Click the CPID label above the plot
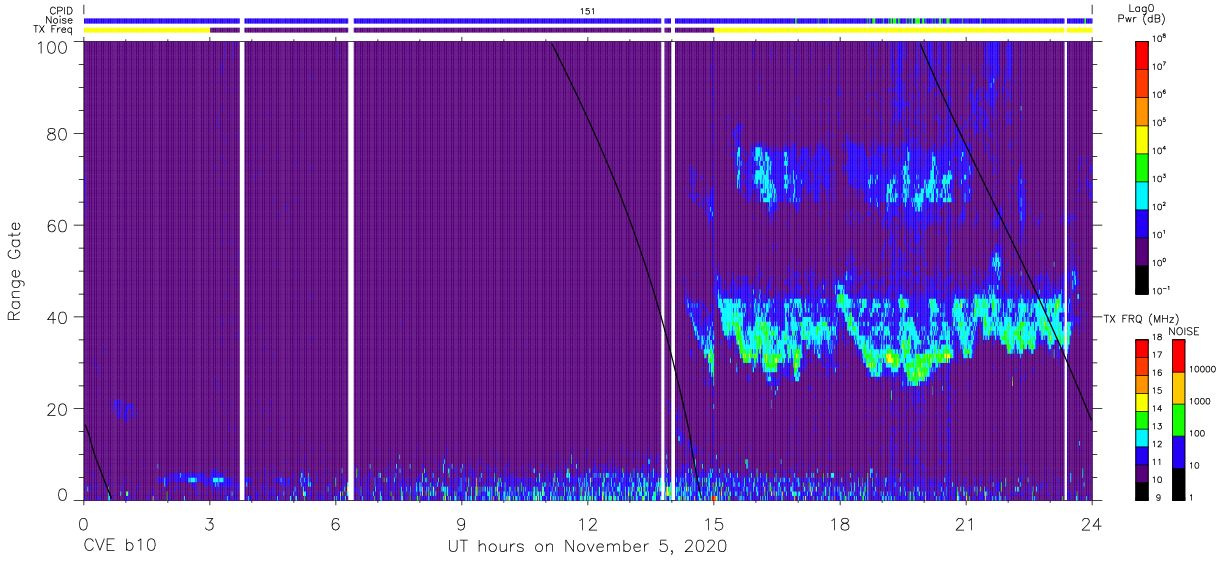 click(63, 10)
